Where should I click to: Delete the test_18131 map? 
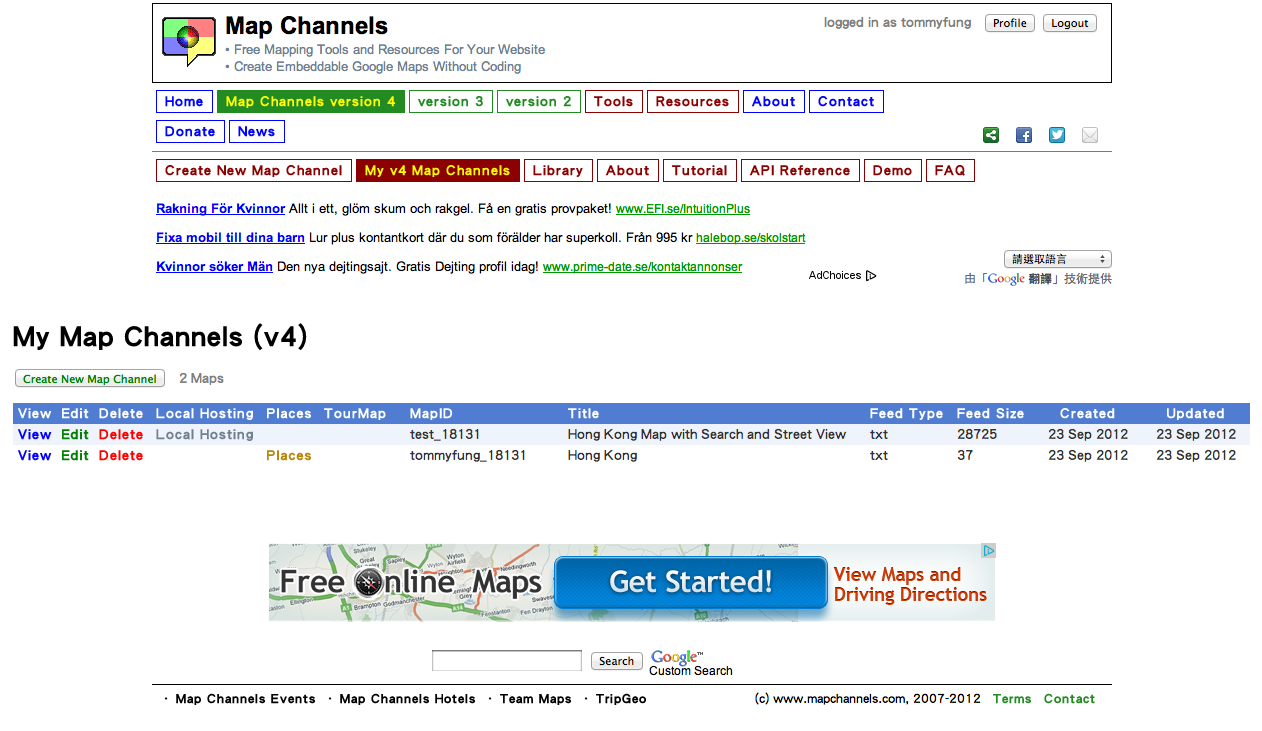(120, 435)
